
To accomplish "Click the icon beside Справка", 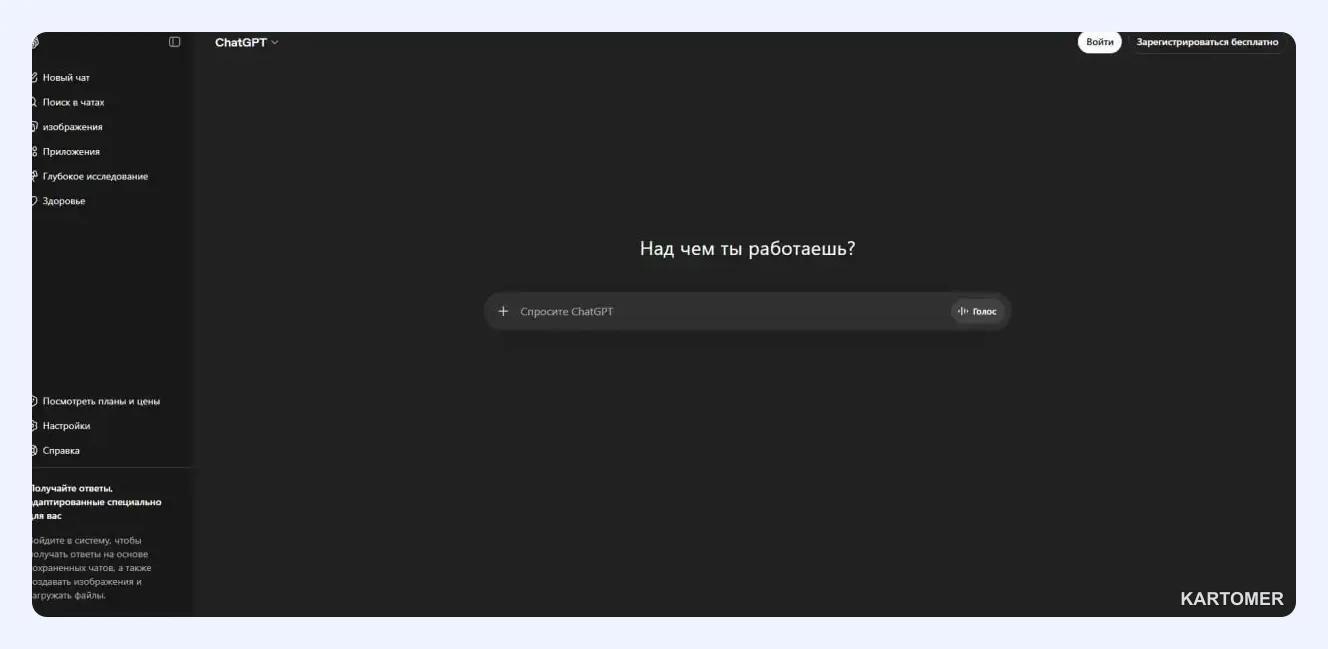I will point(34,450).
